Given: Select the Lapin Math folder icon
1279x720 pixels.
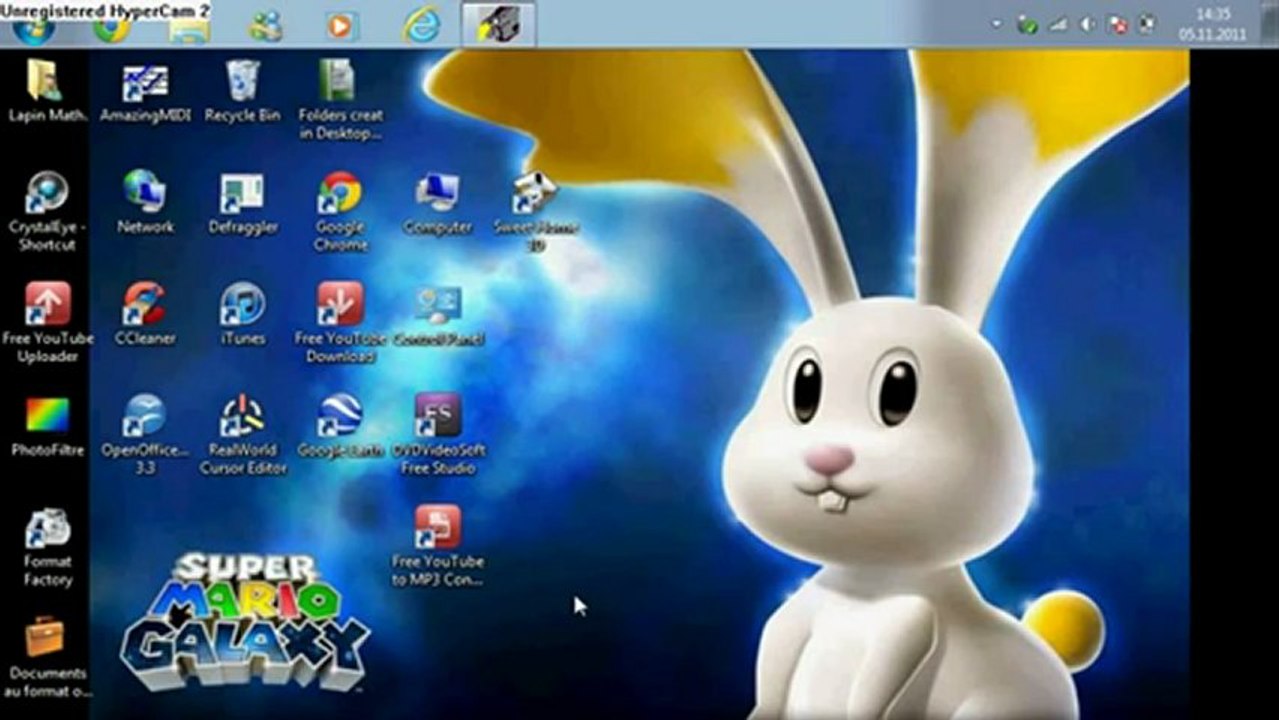Looking at the screenshot, I should [46, 91].
